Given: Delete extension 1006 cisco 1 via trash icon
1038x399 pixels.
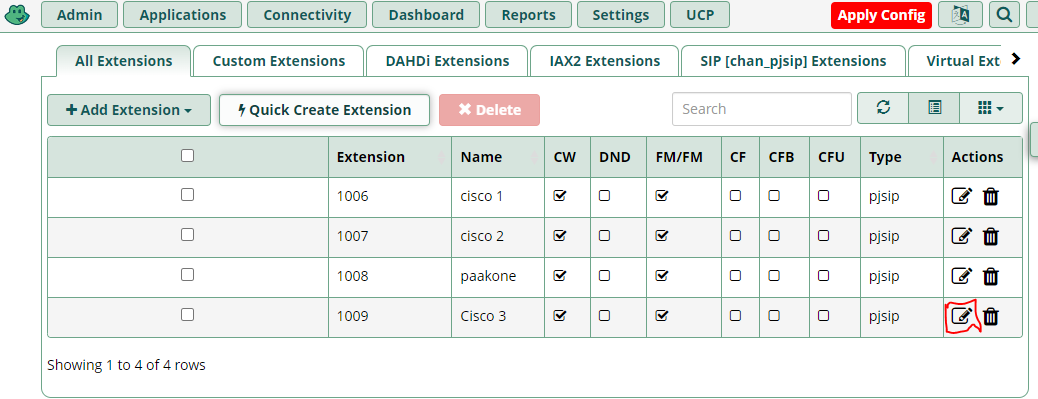Looking at the screenshot, I should [x=990, y=197].
